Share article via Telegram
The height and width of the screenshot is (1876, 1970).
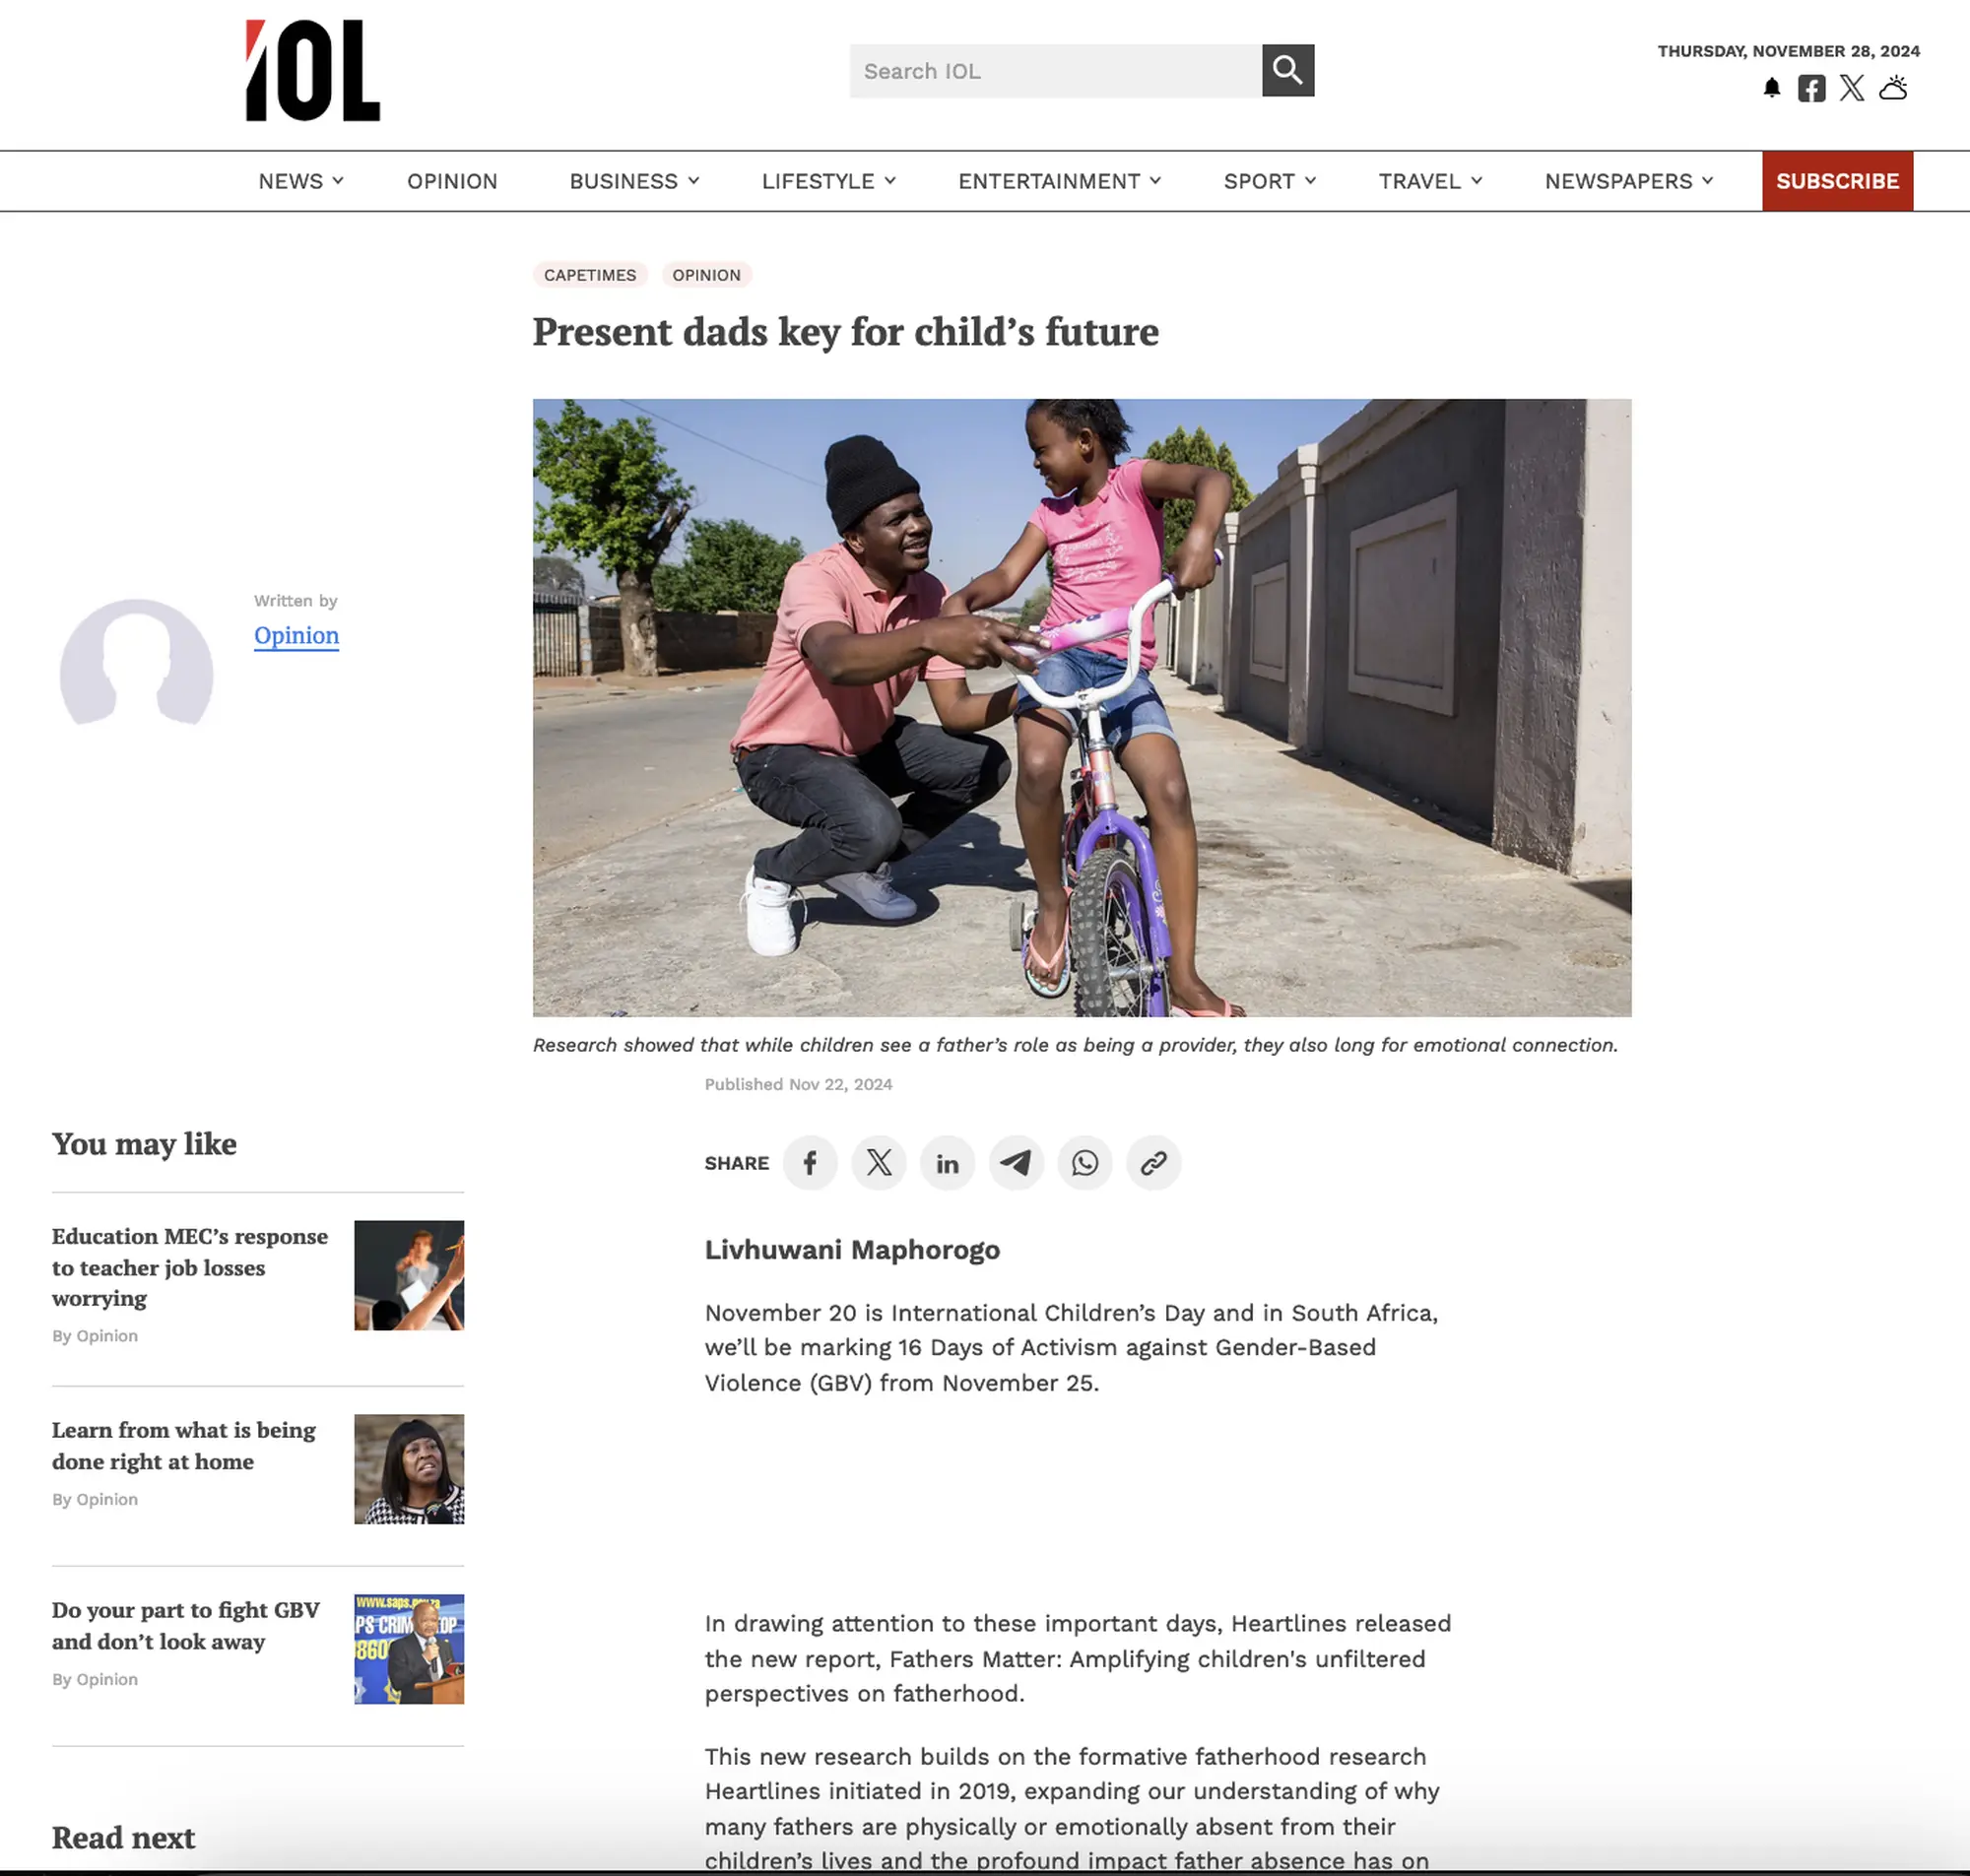(1016, 1162)
